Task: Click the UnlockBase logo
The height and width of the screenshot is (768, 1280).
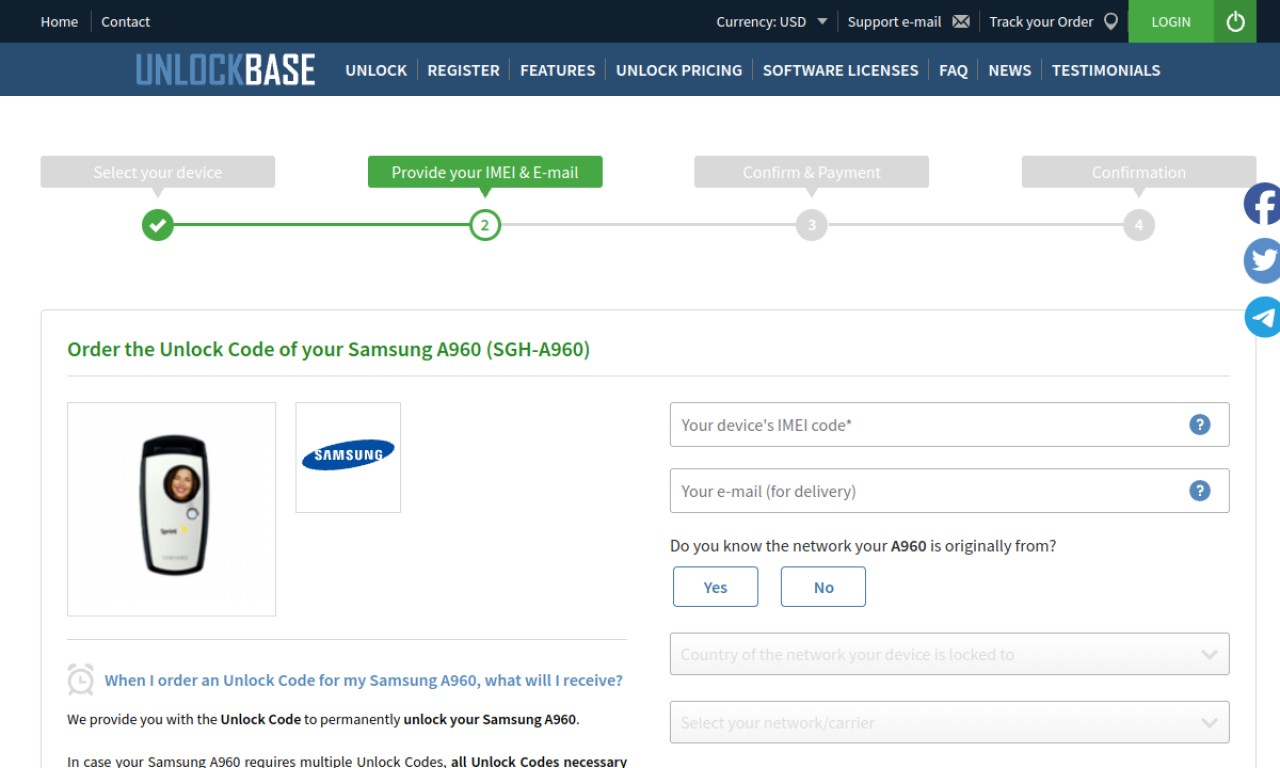Action: (225, 70)
